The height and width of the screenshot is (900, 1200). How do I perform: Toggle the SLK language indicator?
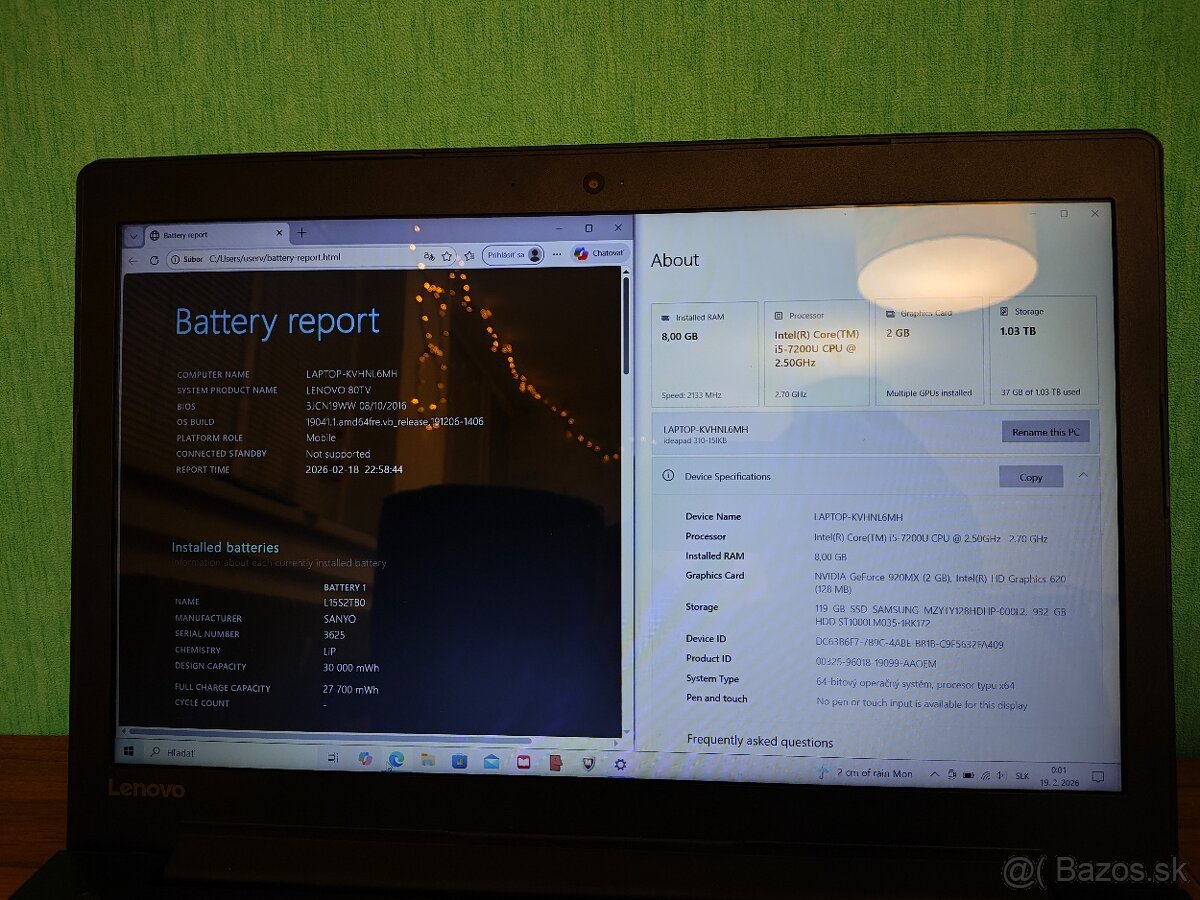1023,775
